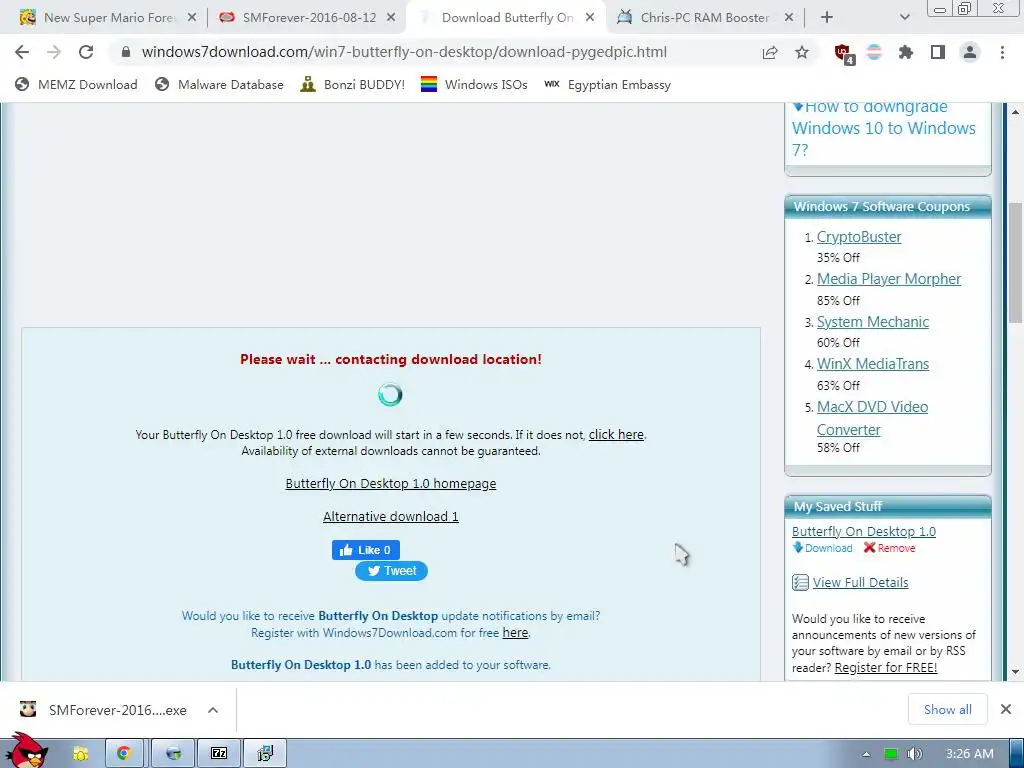This screenshot has width=1024, height=768.
Task: Open the Malware Database bookmark
Action: tap(219, 84)
